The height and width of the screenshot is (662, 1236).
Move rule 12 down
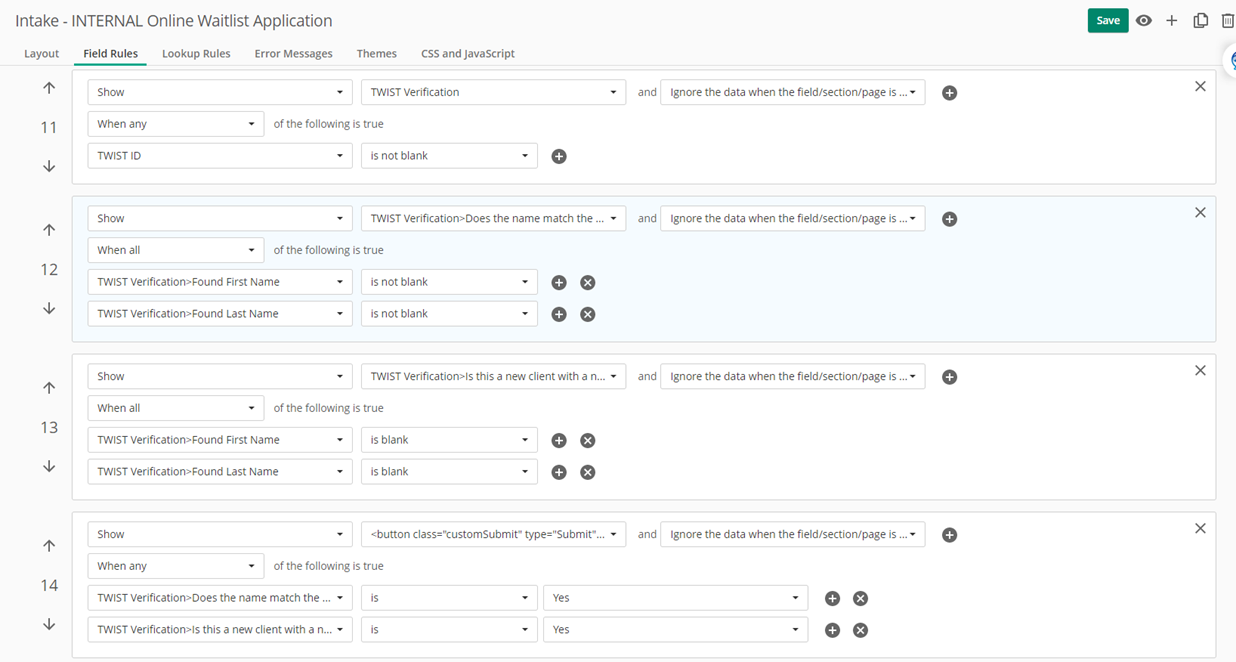pos(49,308)
